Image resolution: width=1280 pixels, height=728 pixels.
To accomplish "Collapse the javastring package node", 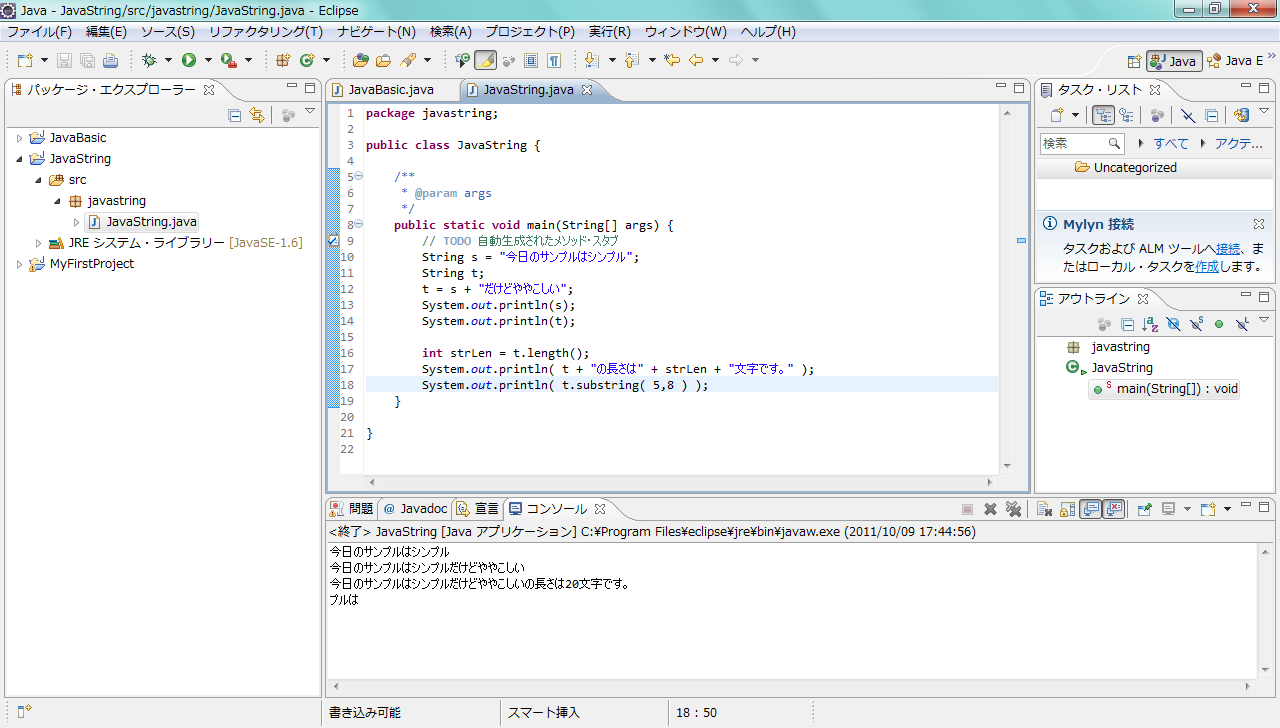I will [58, 201].
